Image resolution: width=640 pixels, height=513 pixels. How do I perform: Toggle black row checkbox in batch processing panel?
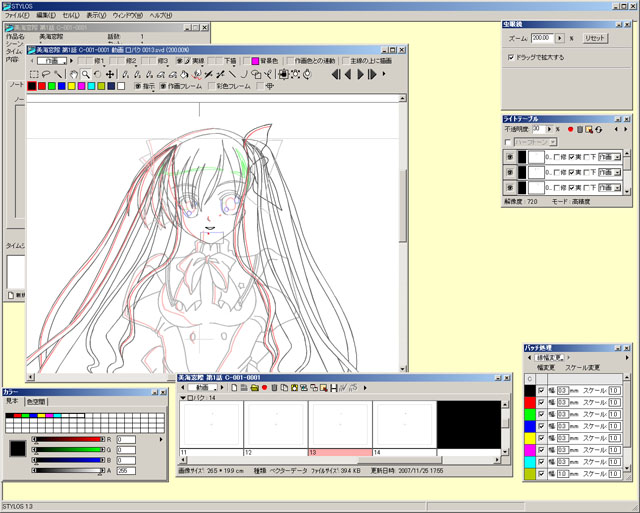point(541,391)
